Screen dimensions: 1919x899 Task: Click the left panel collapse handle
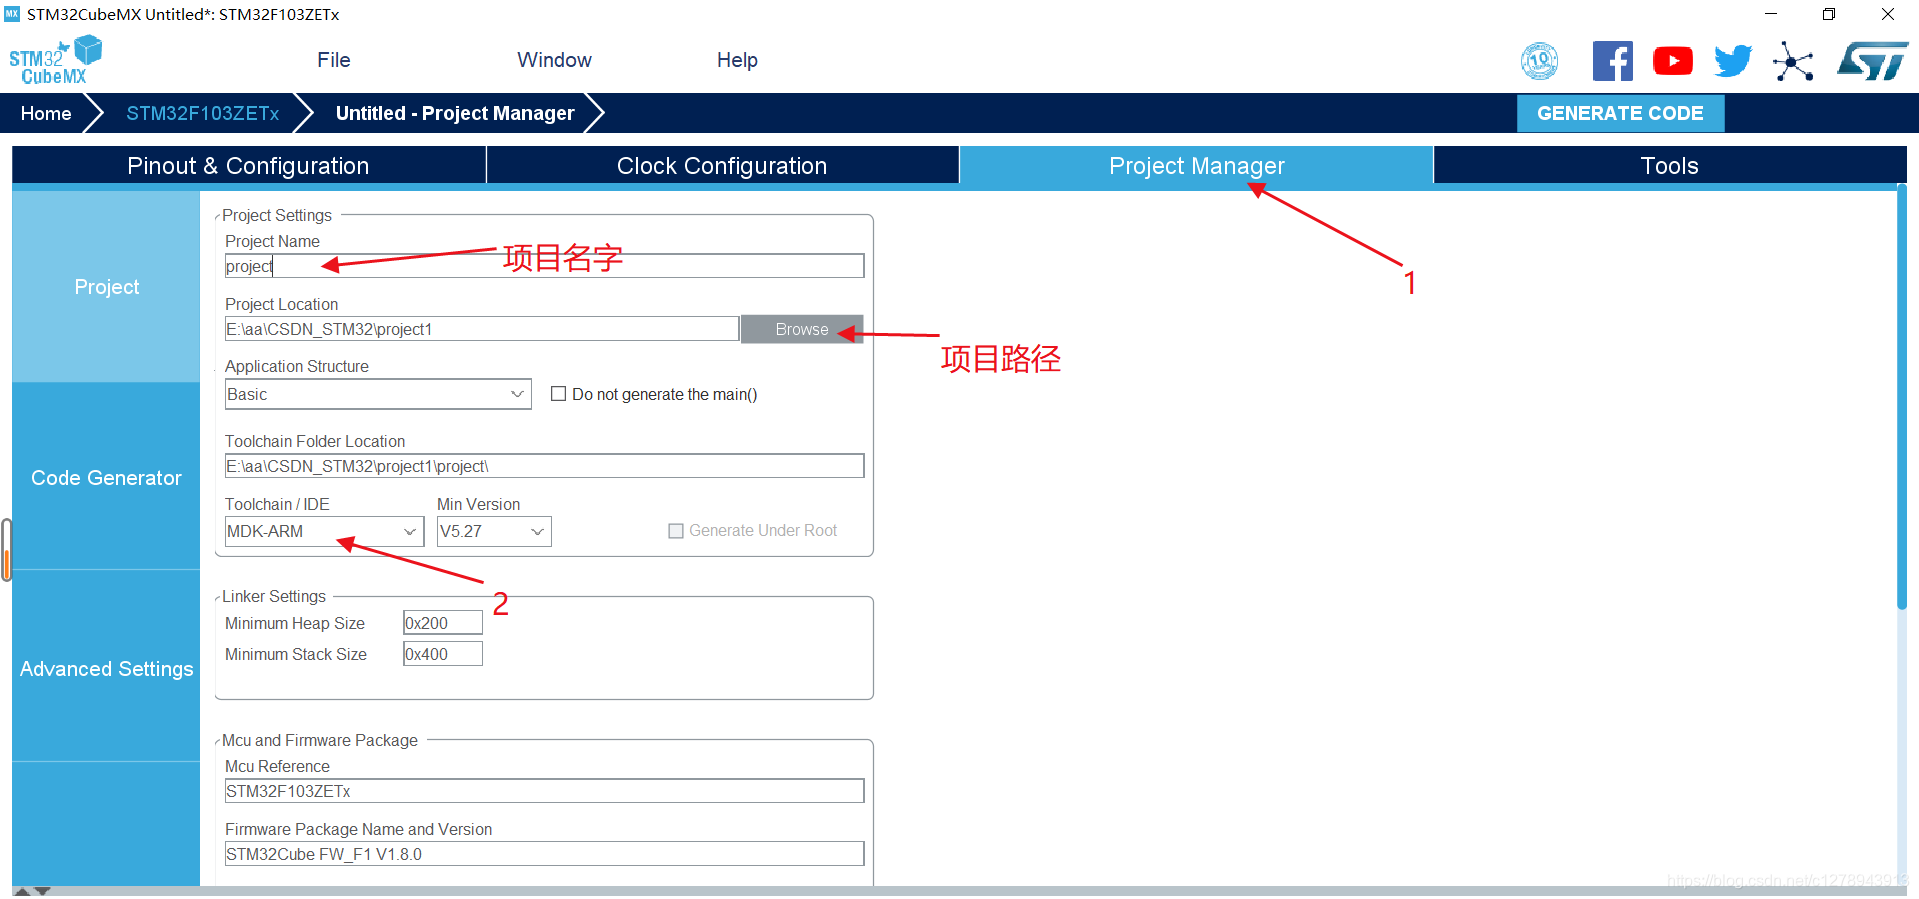pos(6,549)
